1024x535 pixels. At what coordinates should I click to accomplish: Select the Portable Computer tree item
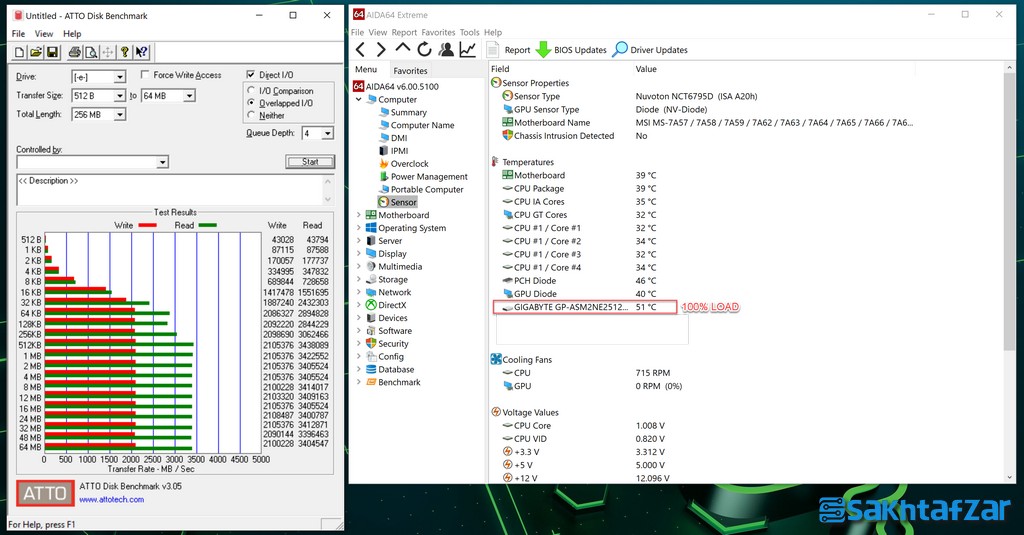[x=421, y=189]
